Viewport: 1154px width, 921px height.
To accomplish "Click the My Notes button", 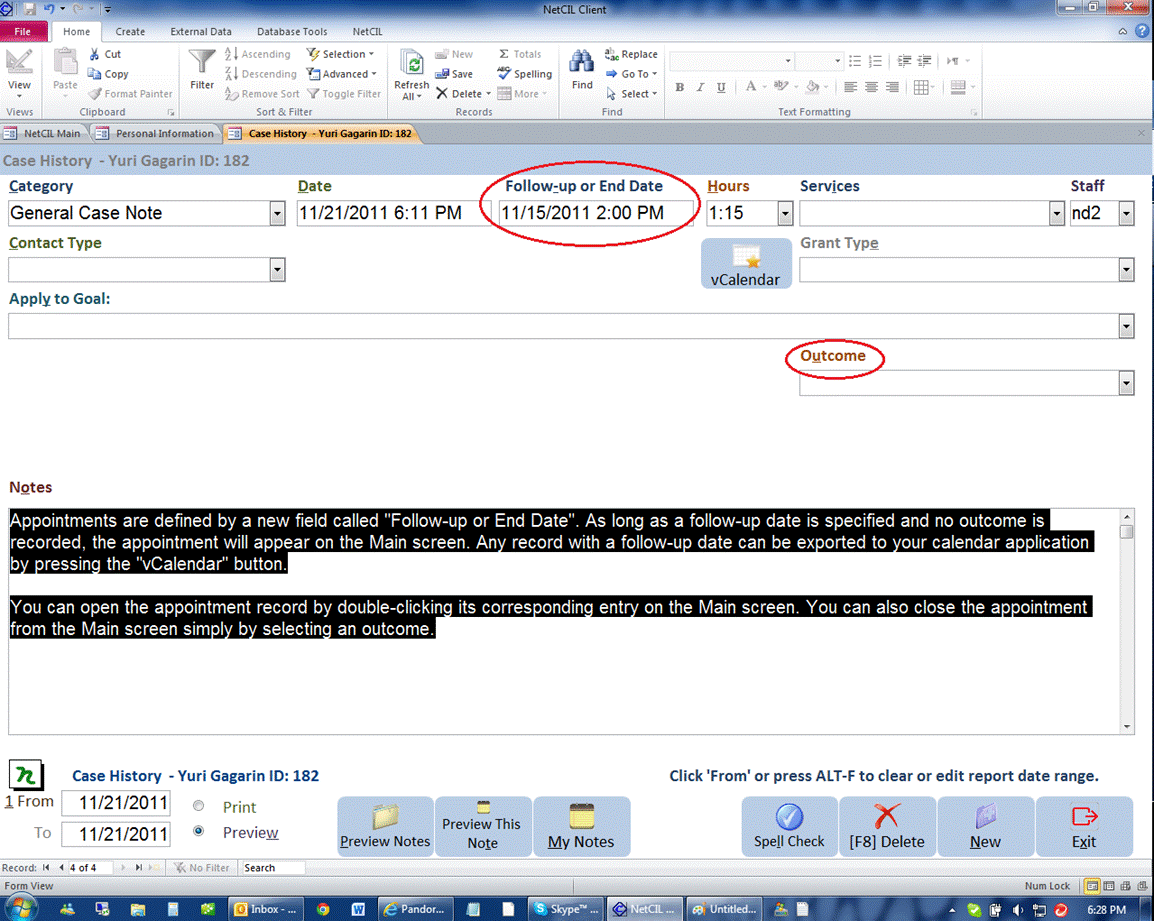I will (x=581, y=826).
